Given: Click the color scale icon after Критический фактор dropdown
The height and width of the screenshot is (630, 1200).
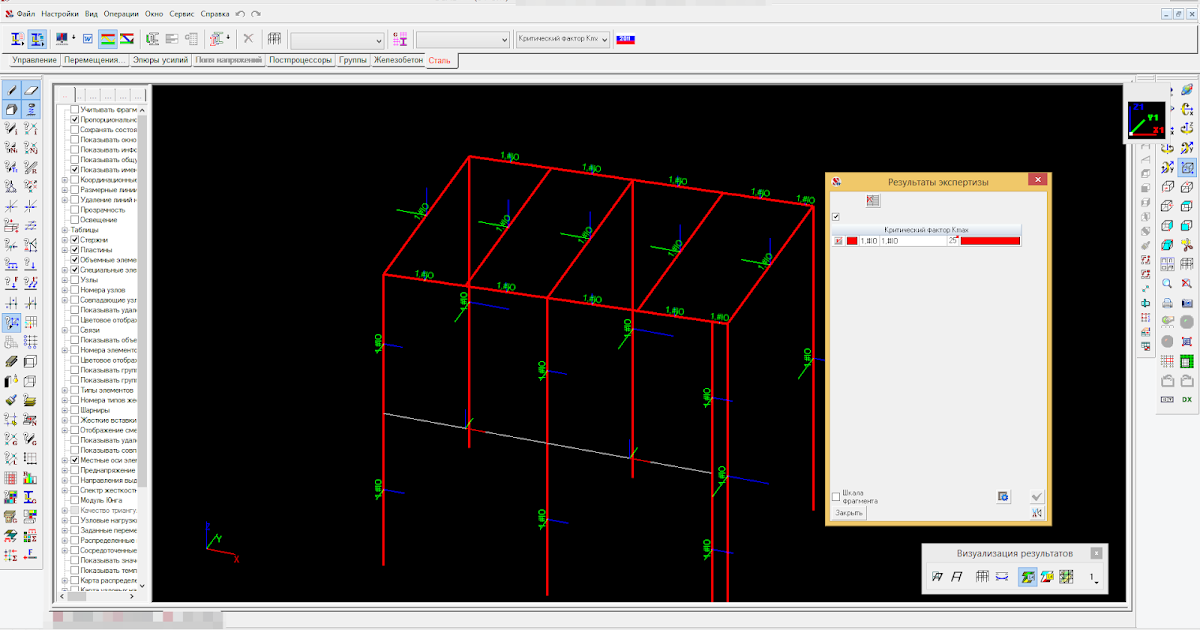Looking at the screenshot, I should point(626,39).
